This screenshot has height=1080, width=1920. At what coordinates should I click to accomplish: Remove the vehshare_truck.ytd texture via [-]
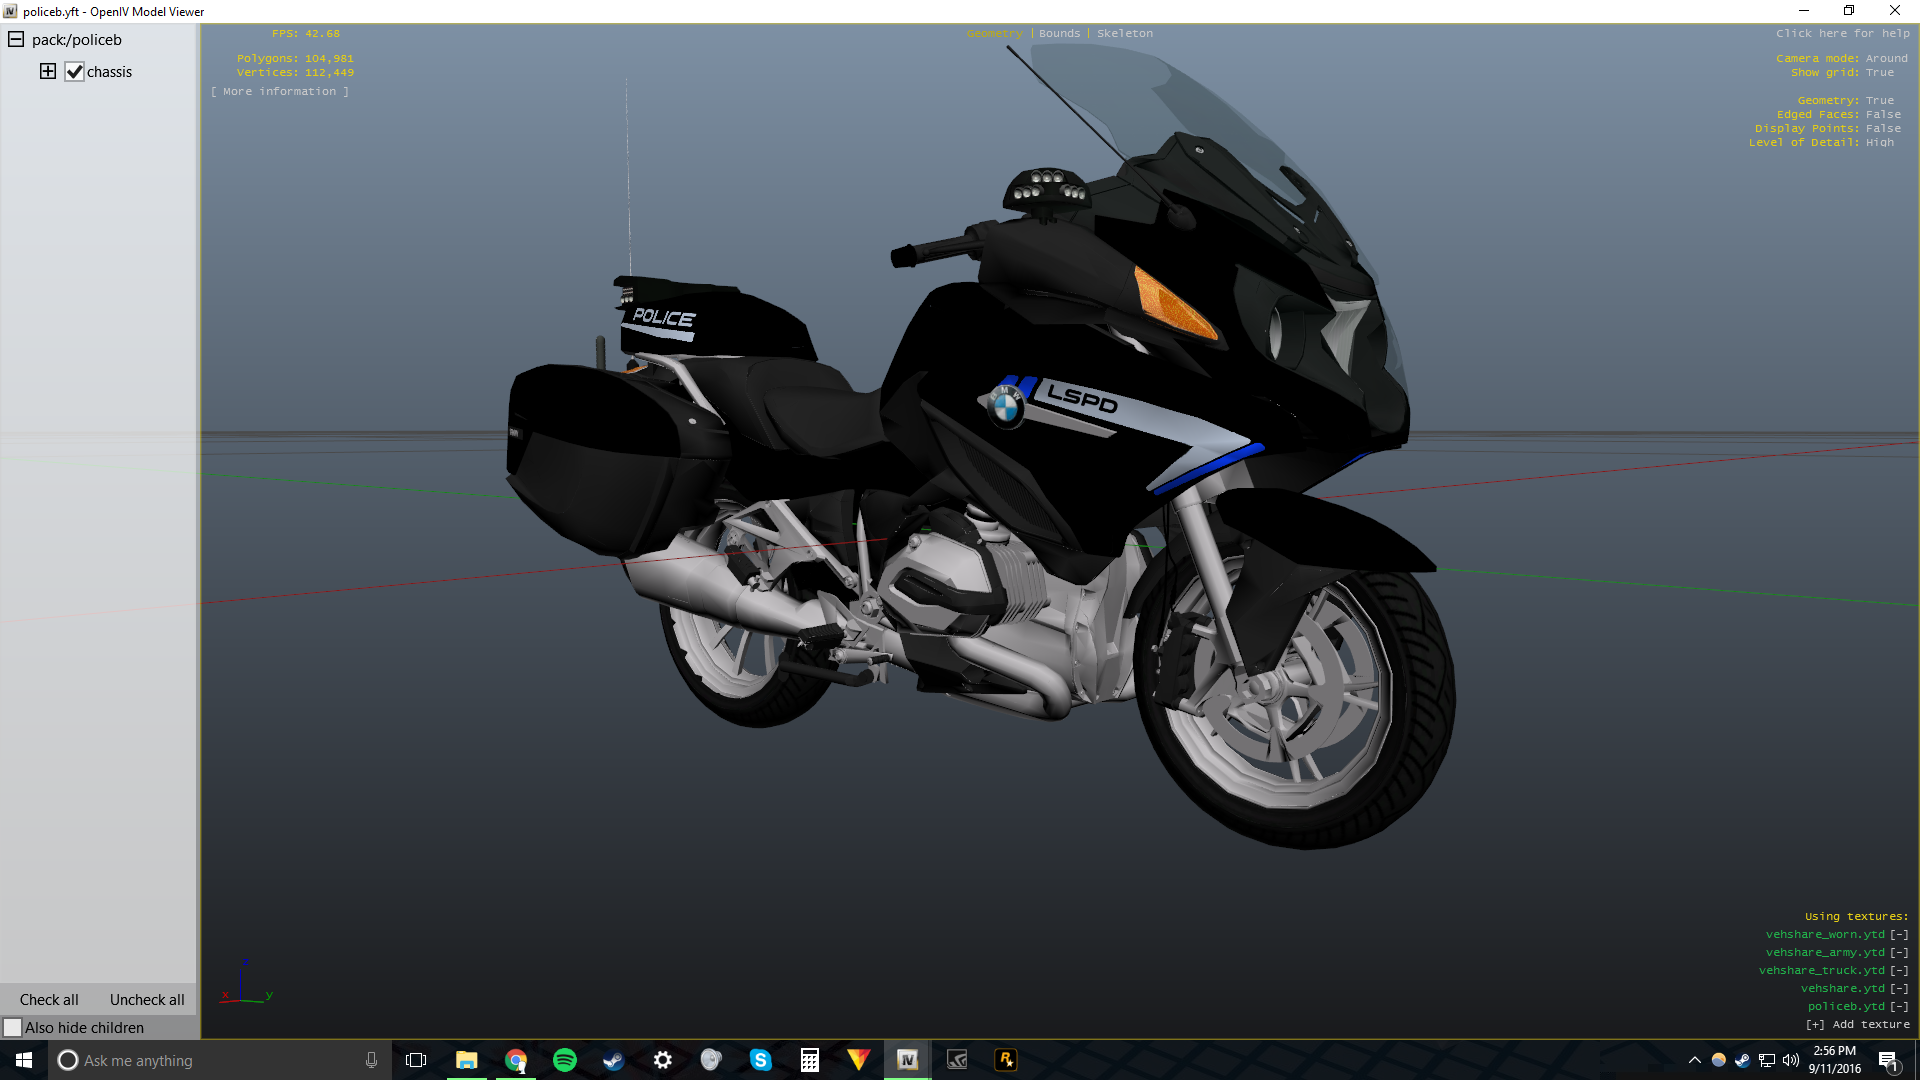tap(1899, 970)
